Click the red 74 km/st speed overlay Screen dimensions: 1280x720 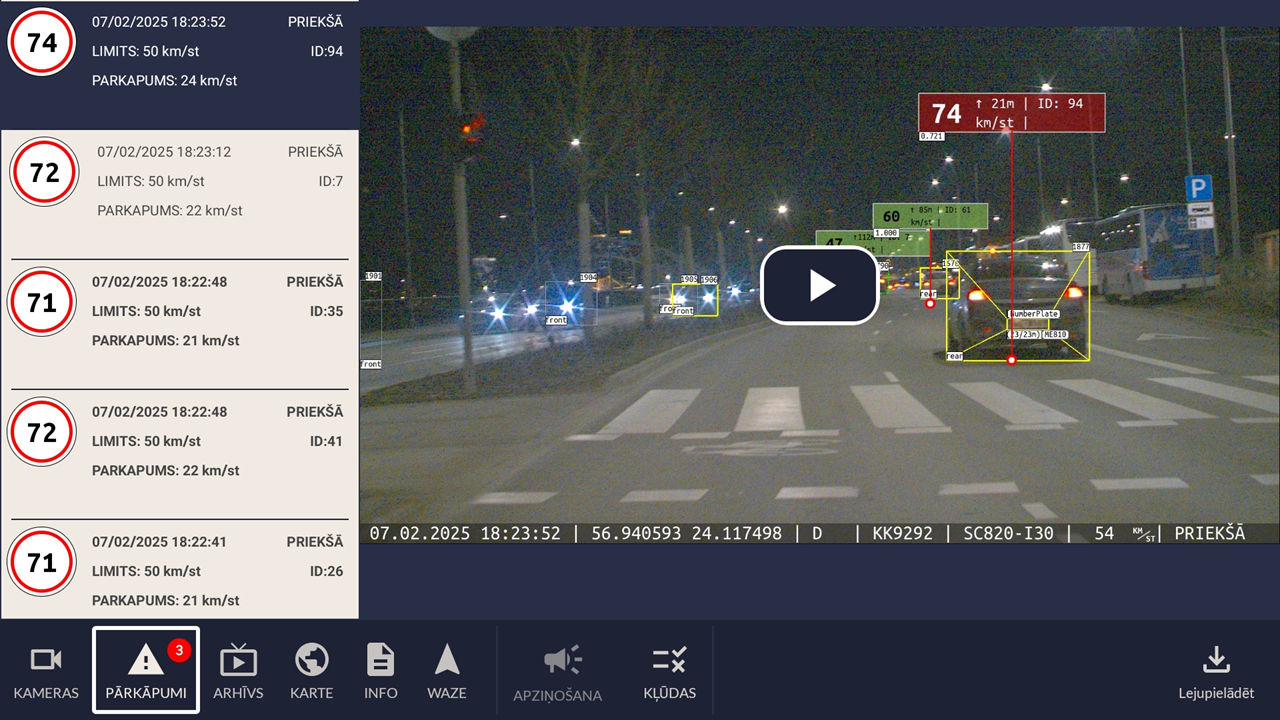[x=1011, y=113]
